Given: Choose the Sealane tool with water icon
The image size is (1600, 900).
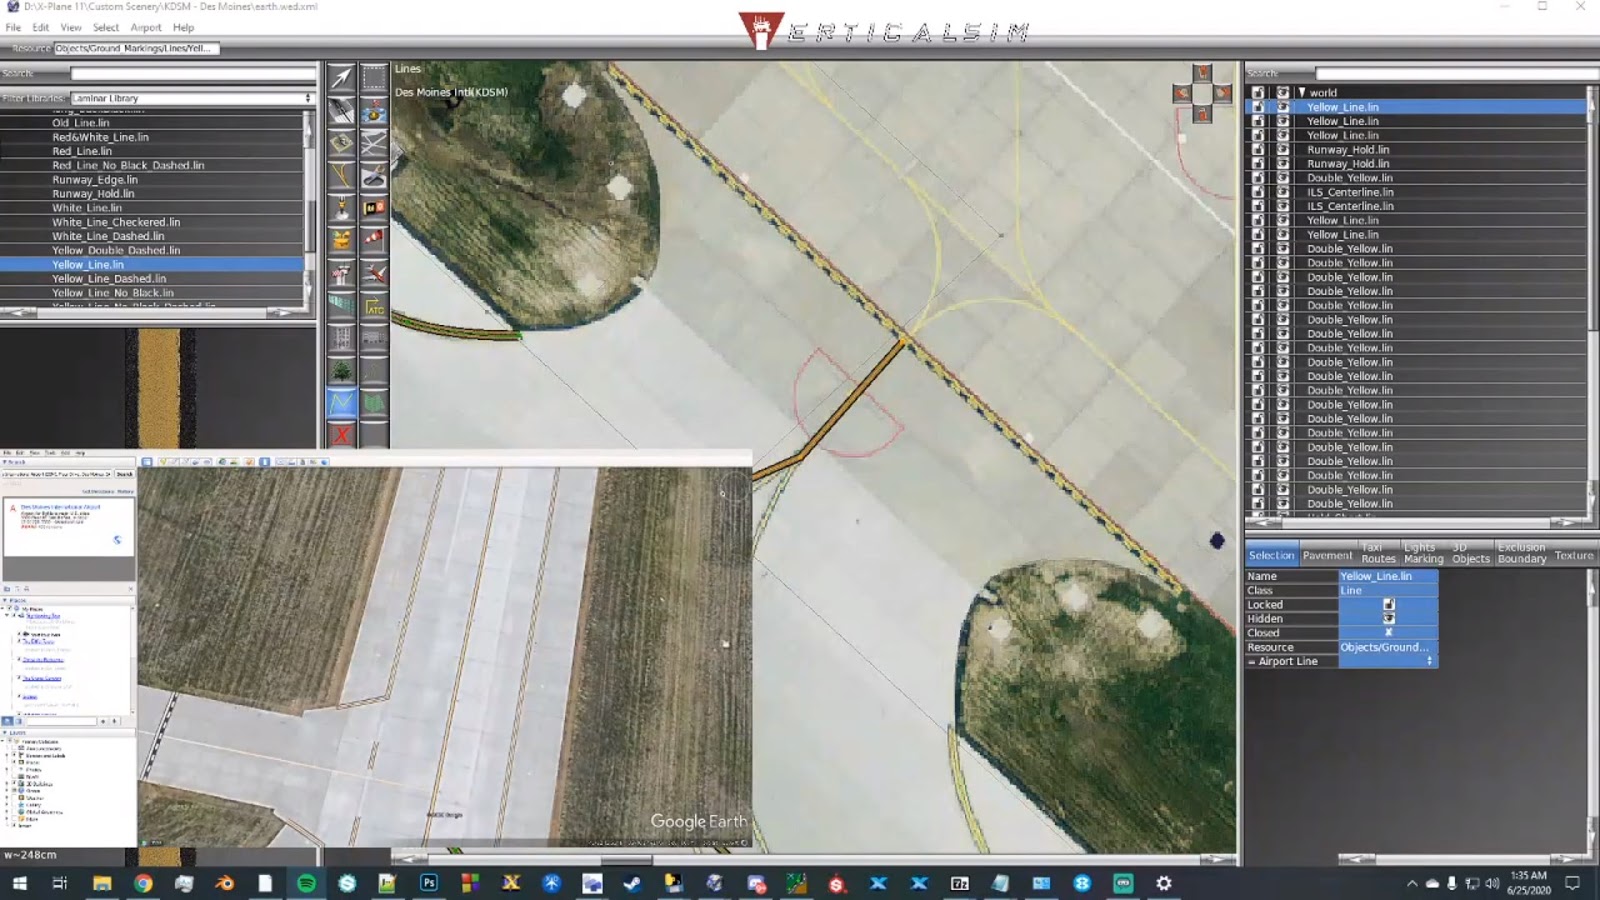Looking at the screenshot, I should [x=374, y=110].
